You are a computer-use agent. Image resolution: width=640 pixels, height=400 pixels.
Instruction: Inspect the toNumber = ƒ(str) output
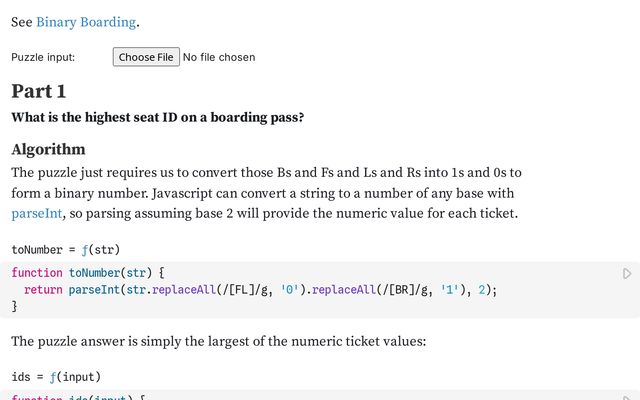(66, 249)
